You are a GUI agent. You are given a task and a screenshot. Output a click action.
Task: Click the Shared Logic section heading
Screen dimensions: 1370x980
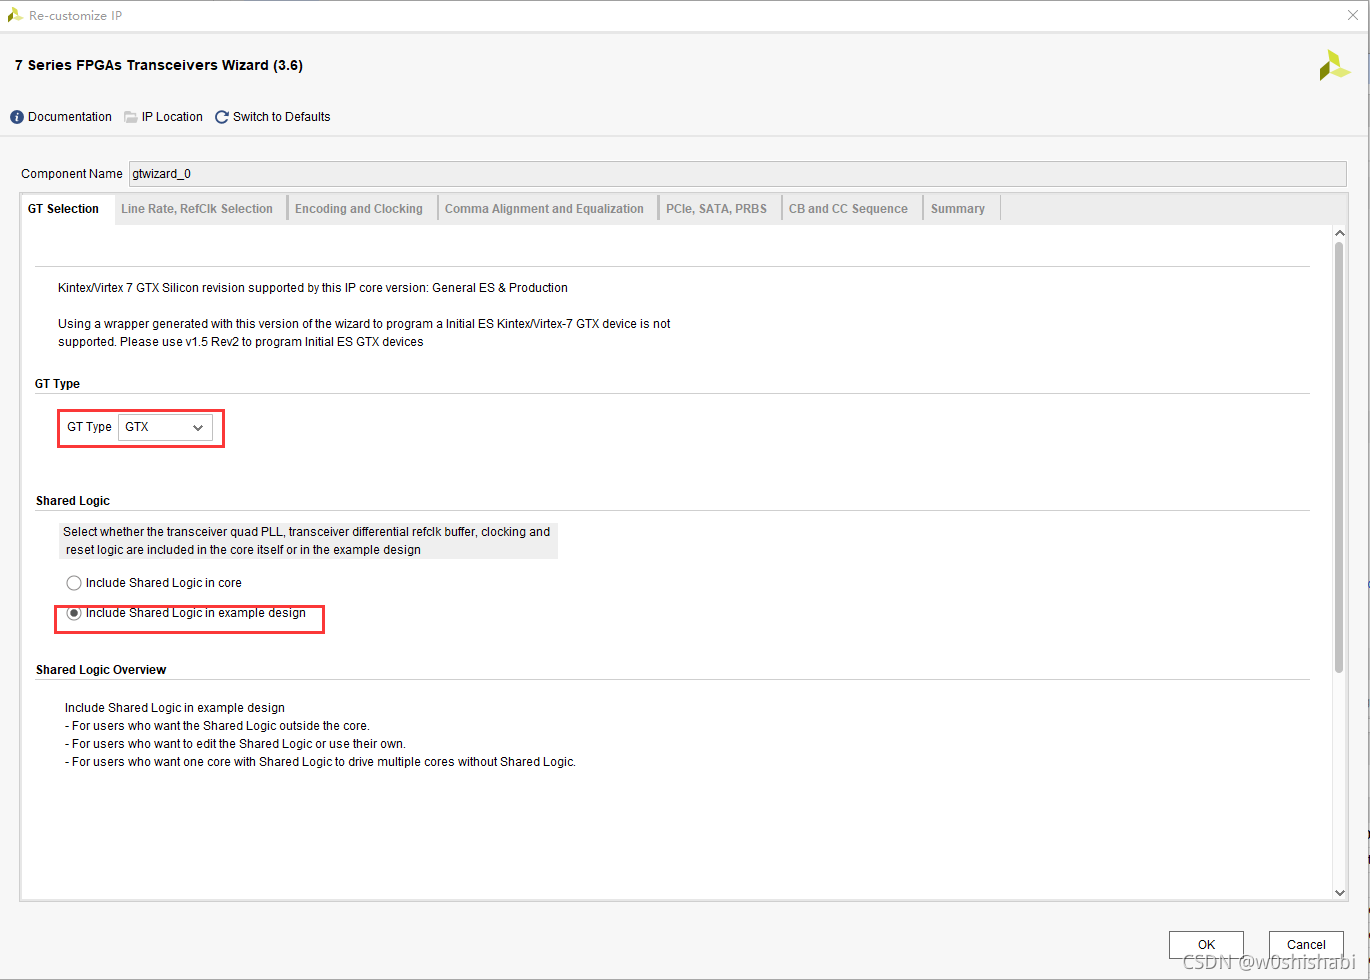[73, 501]
